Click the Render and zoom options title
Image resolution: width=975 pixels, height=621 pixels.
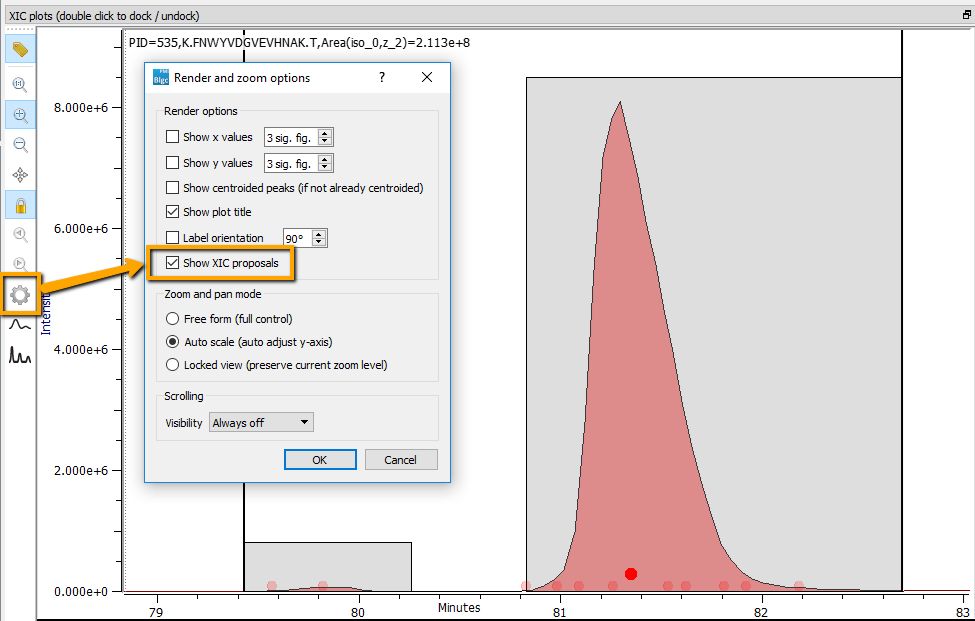242,78
